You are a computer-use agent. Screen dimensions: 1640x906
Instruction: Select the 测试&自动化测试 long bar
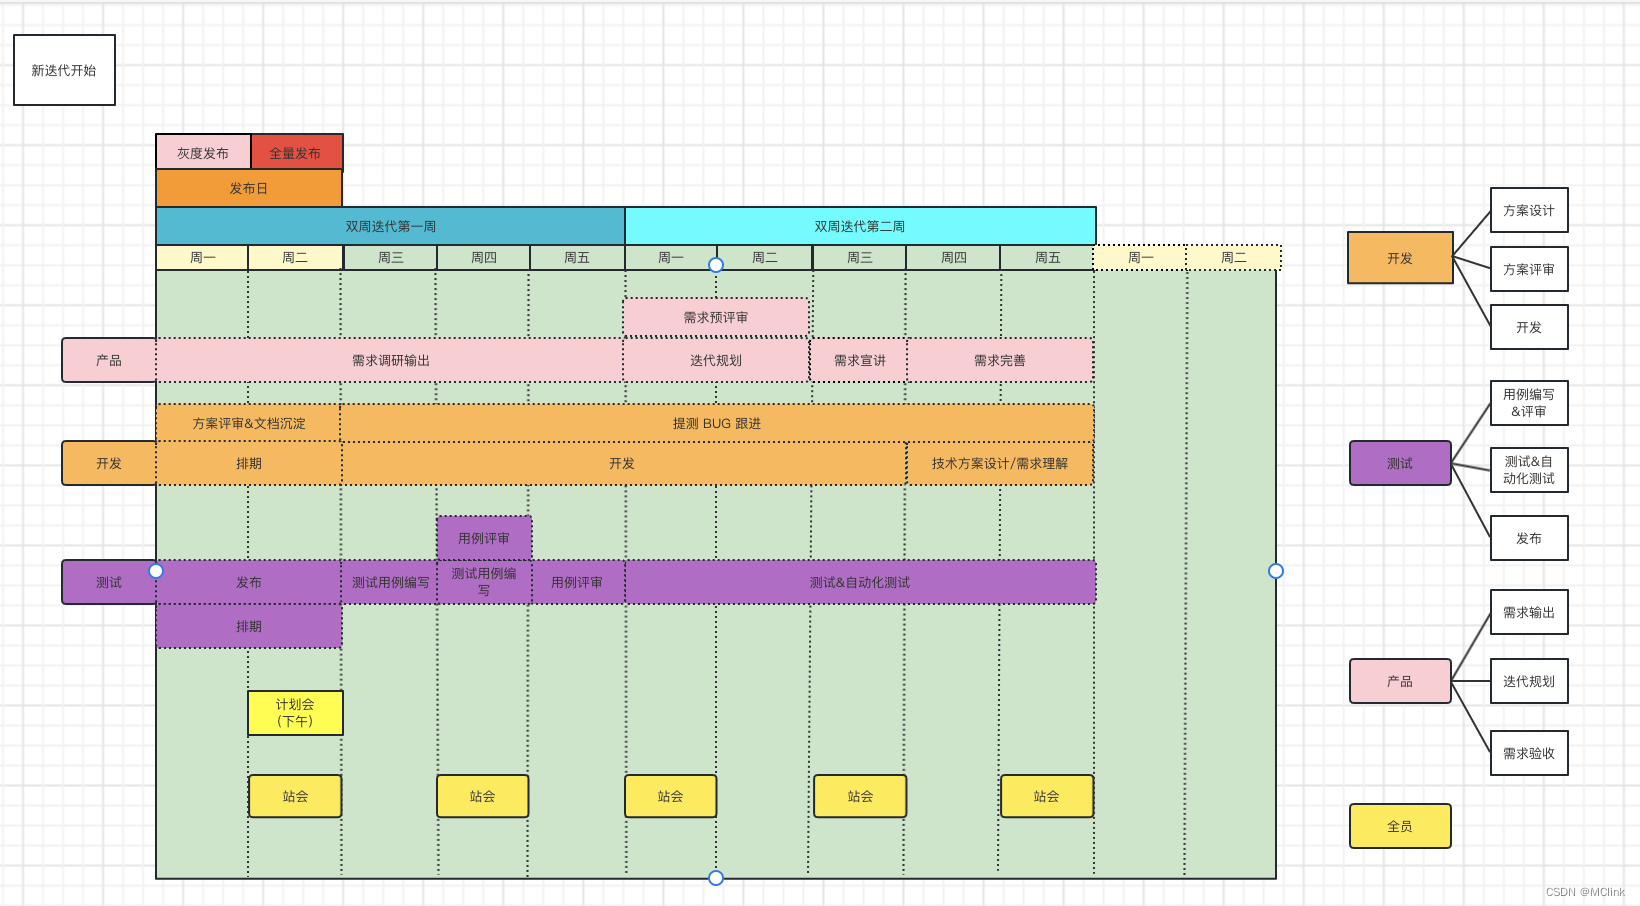[860, 582]
